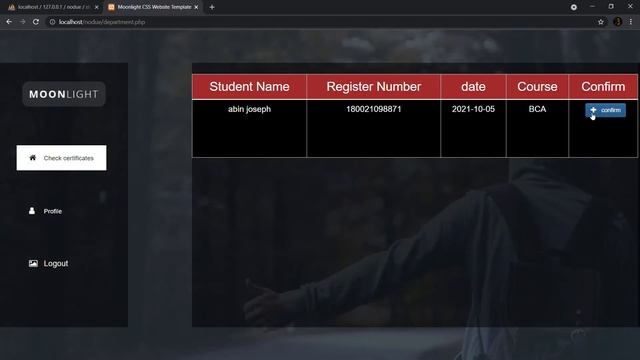The width and height of the screenshot is (640, 360).
Task: Close the Moonlight CSS Website Template tab
Action: pos(196,7)
